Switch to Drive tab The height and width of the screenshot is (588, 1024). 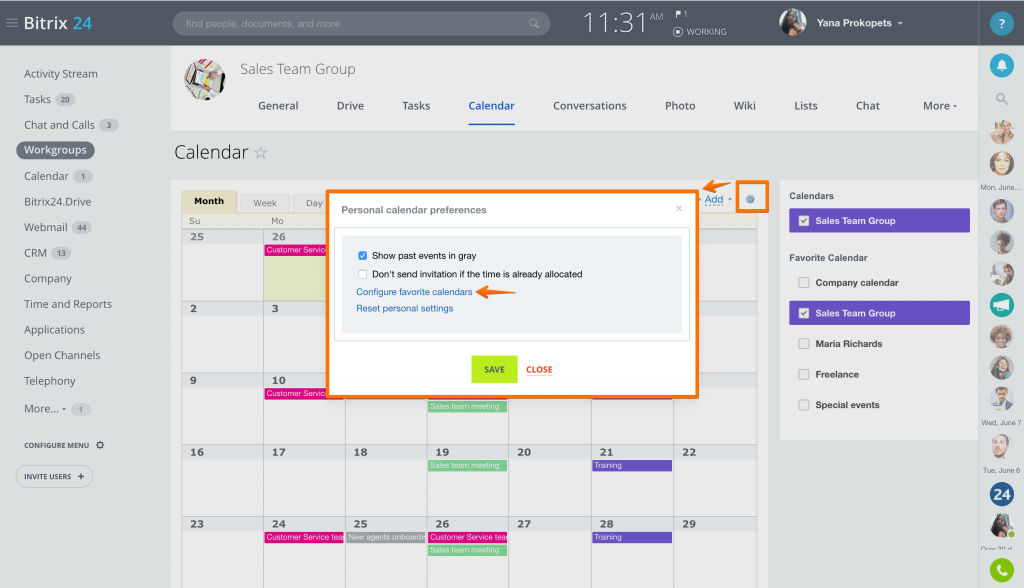tap(350, 106)
